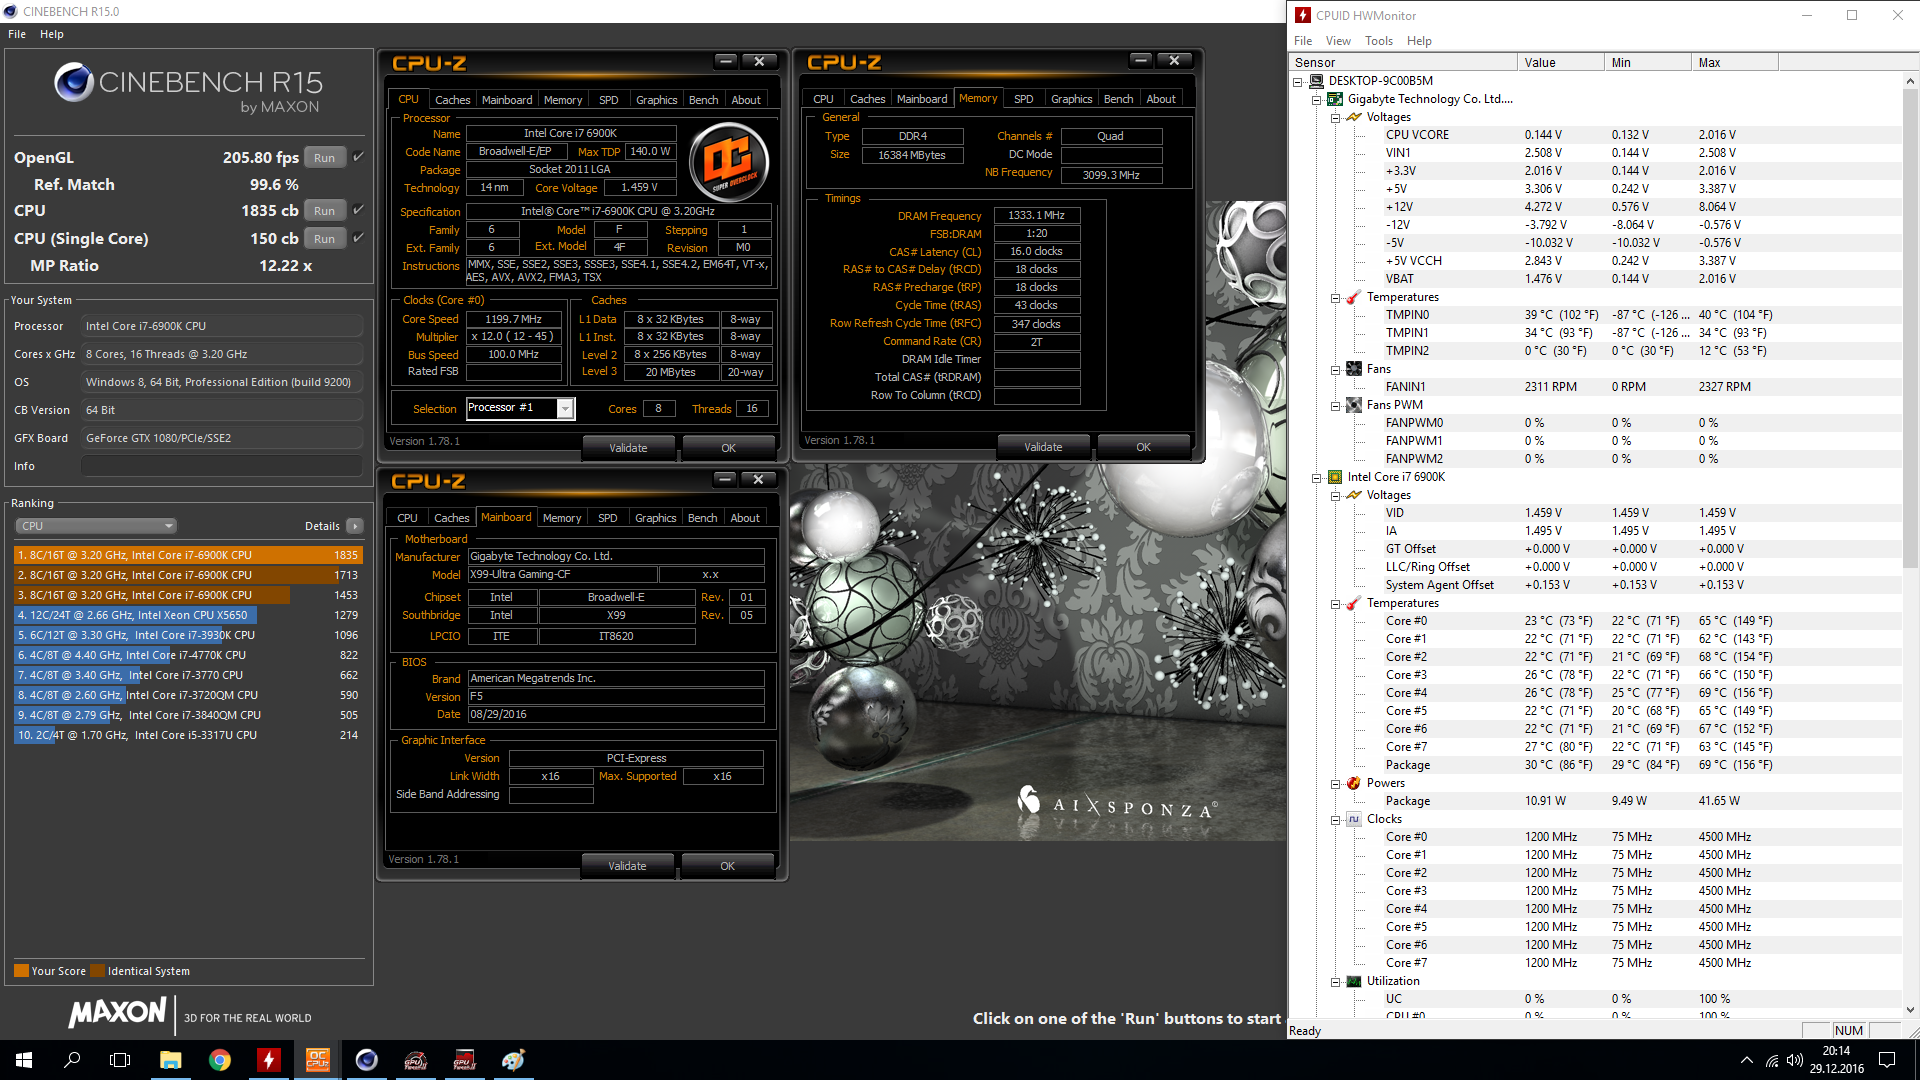Collapse the Gigabyte Technology node

tap(1317, 100)
